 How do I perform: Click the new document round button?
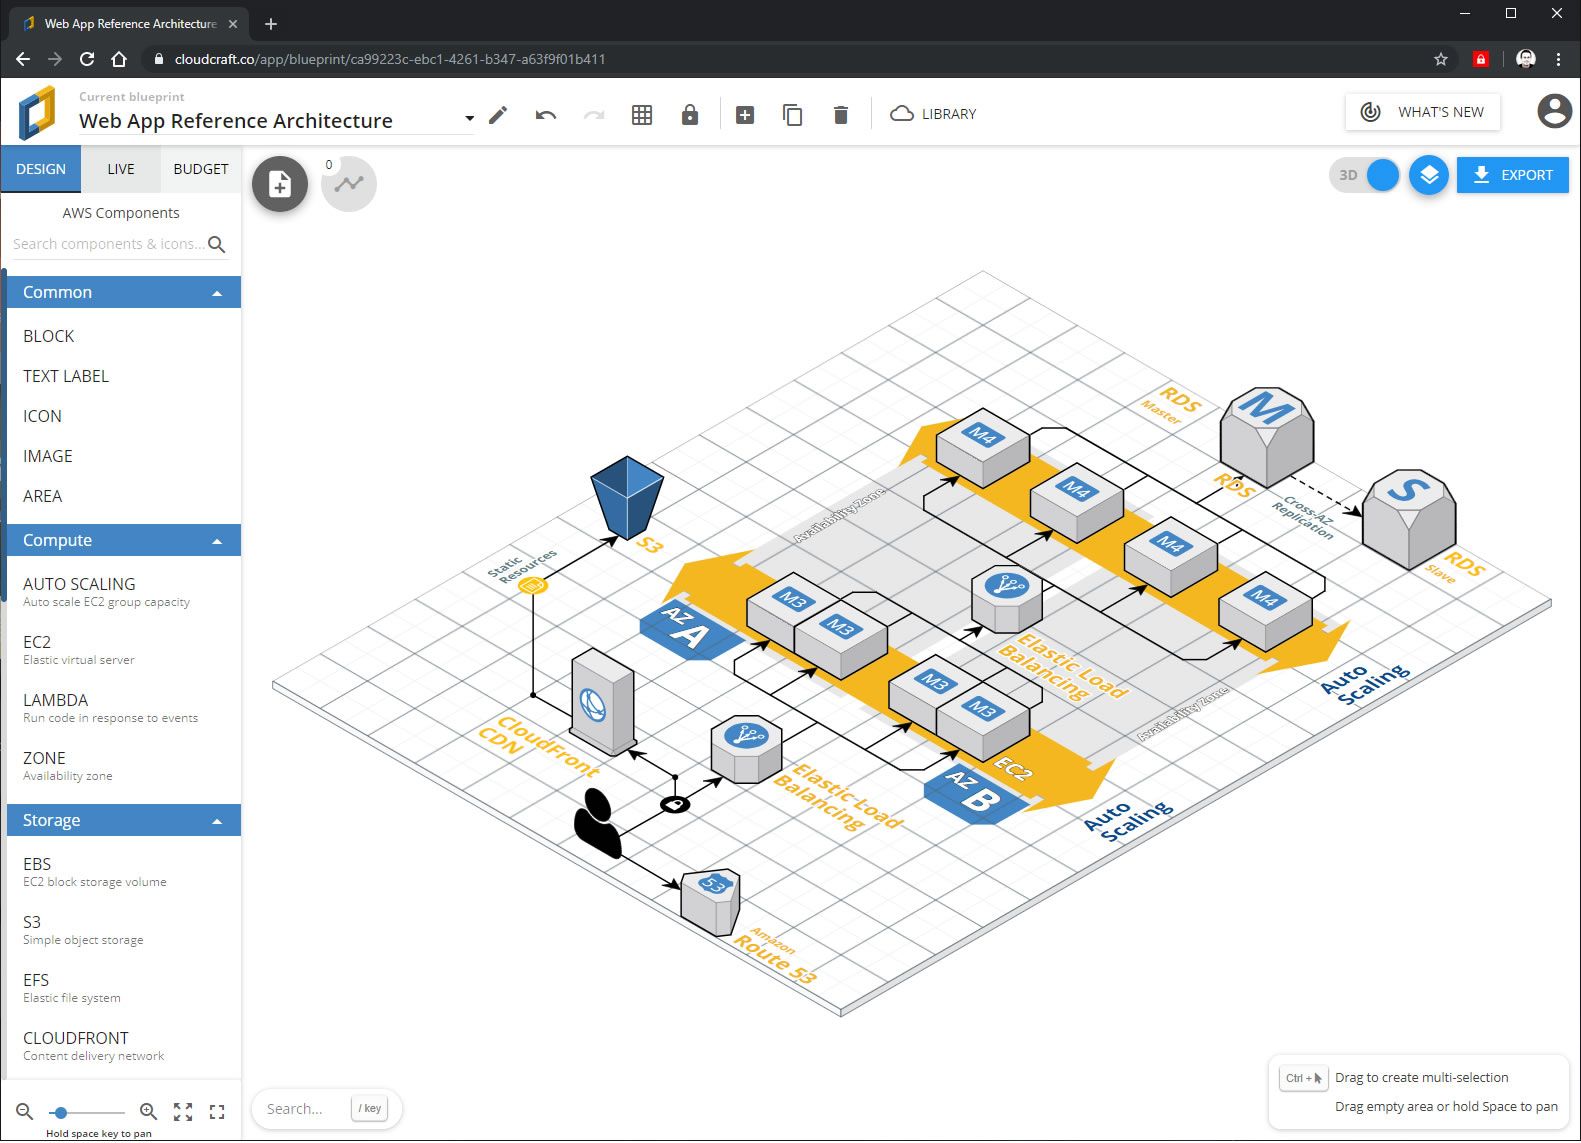pyautogui.click(x=280, y=184)
